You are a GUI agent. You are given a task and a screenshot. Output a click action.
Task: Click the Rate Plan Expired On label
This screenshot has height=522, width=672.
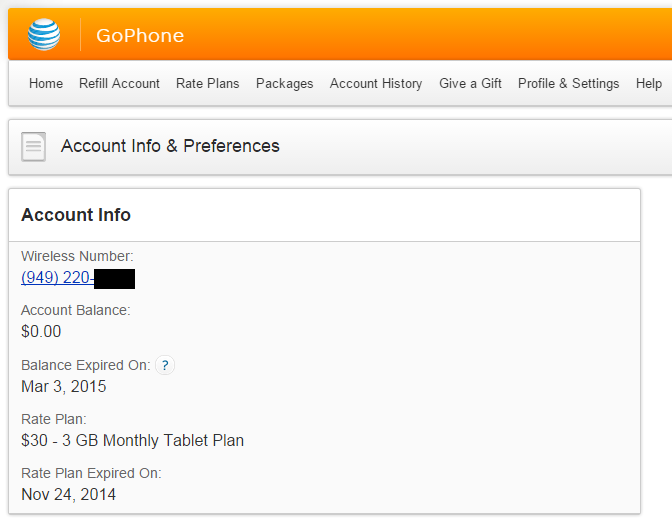91,473
